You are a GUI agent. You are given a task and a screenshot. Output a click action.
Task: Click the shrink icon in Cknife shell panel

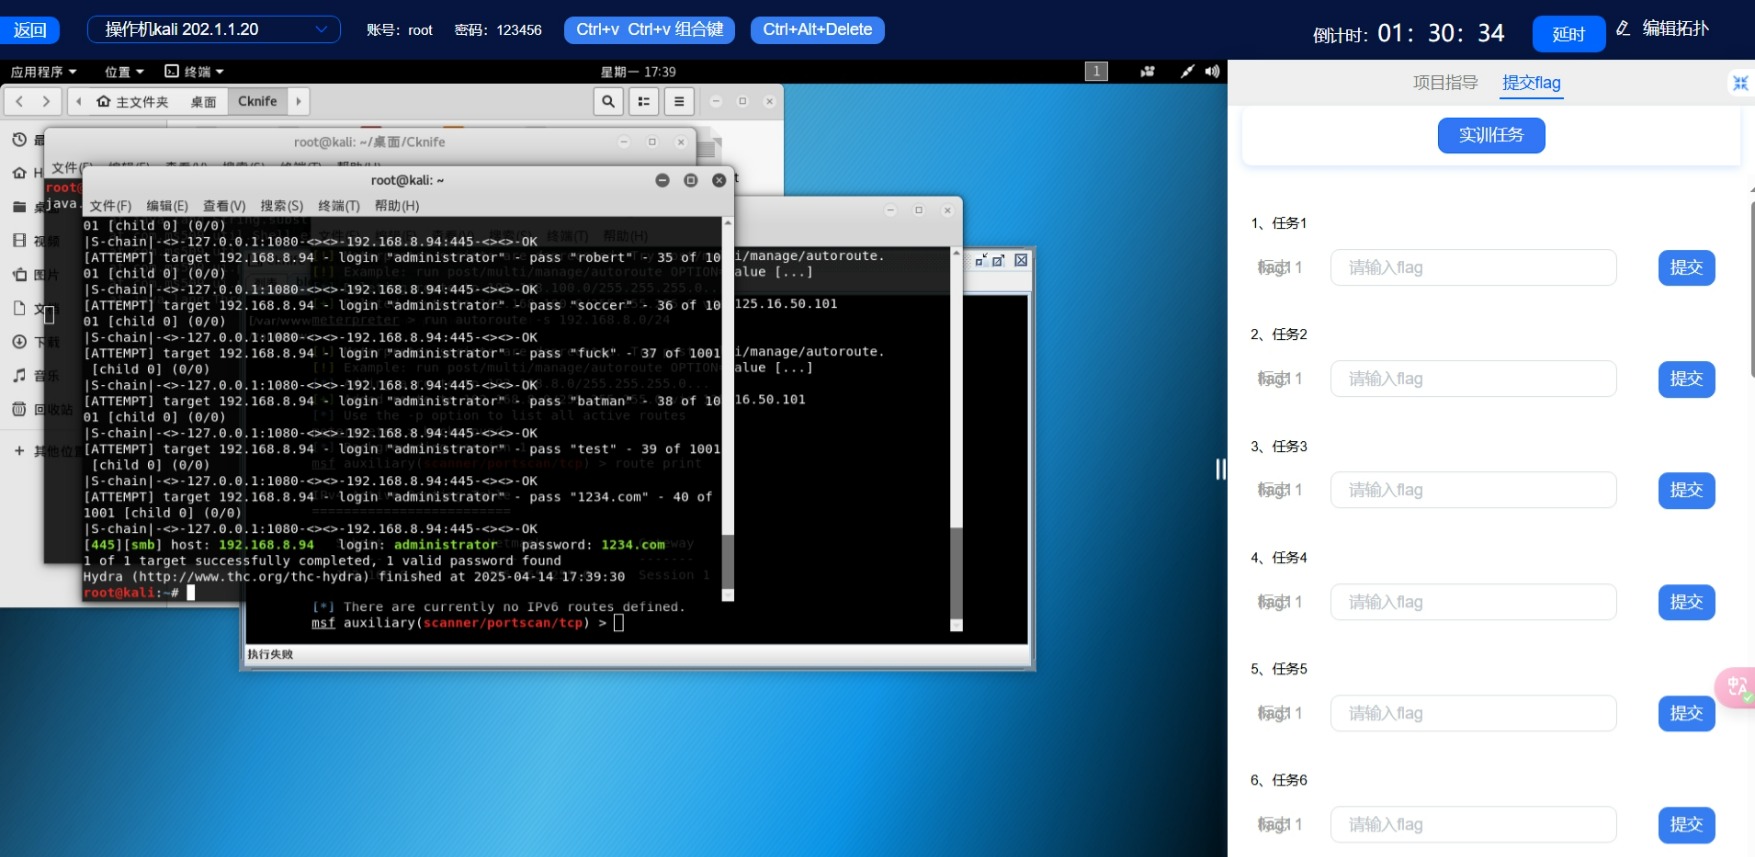click(981, 260)
